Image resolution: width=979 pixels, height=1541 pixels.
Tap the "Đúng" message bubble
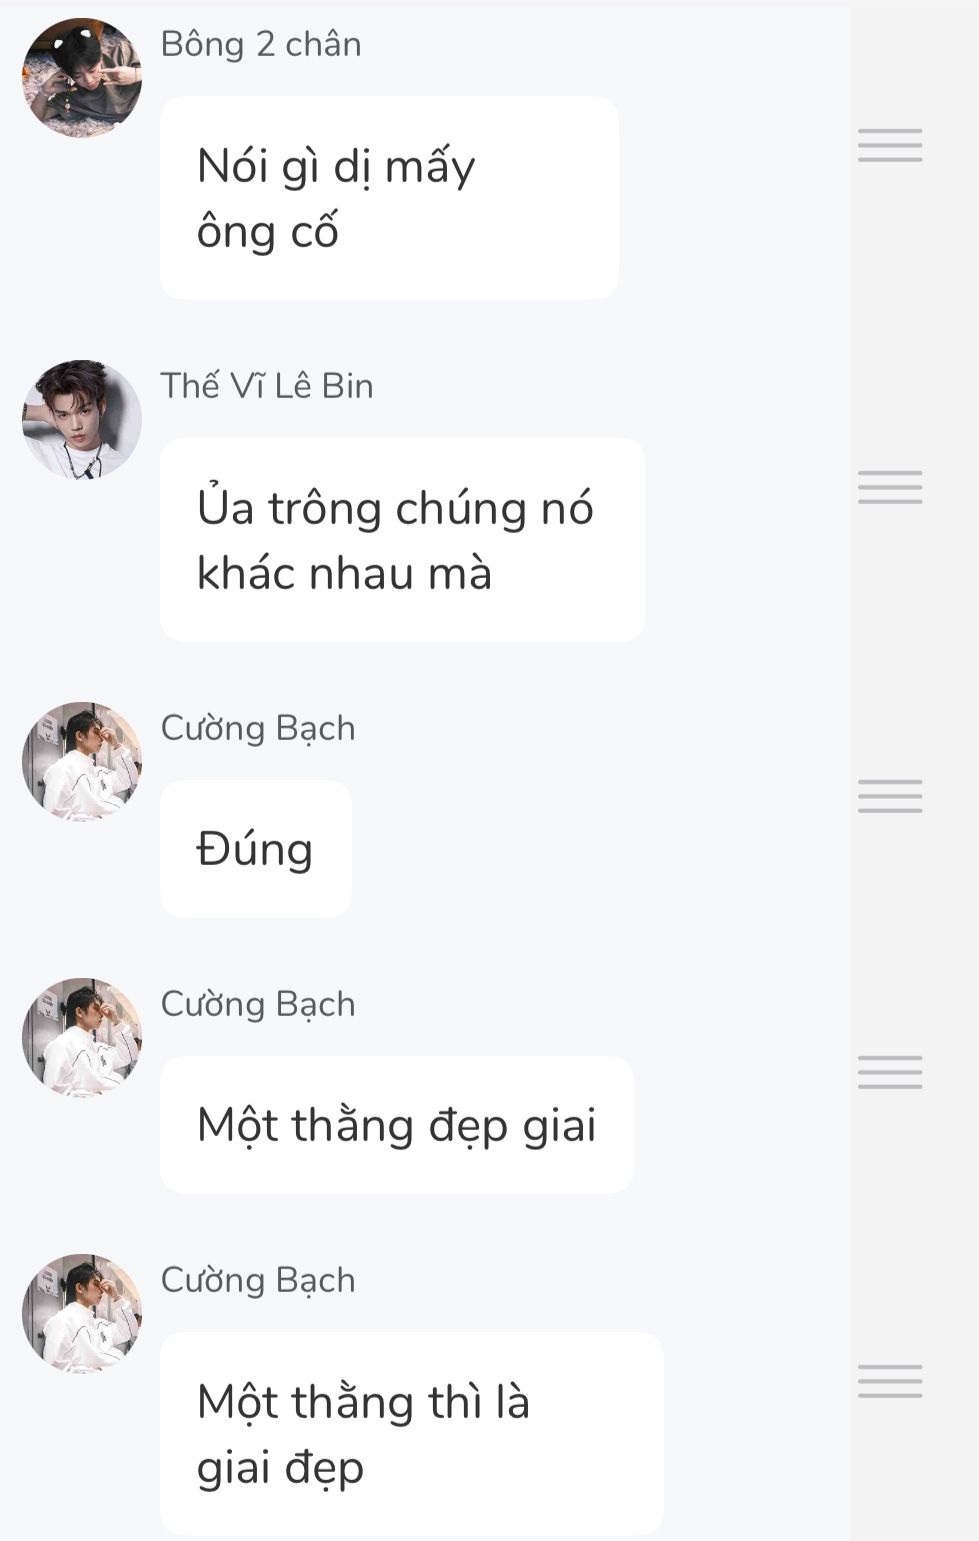256,849
